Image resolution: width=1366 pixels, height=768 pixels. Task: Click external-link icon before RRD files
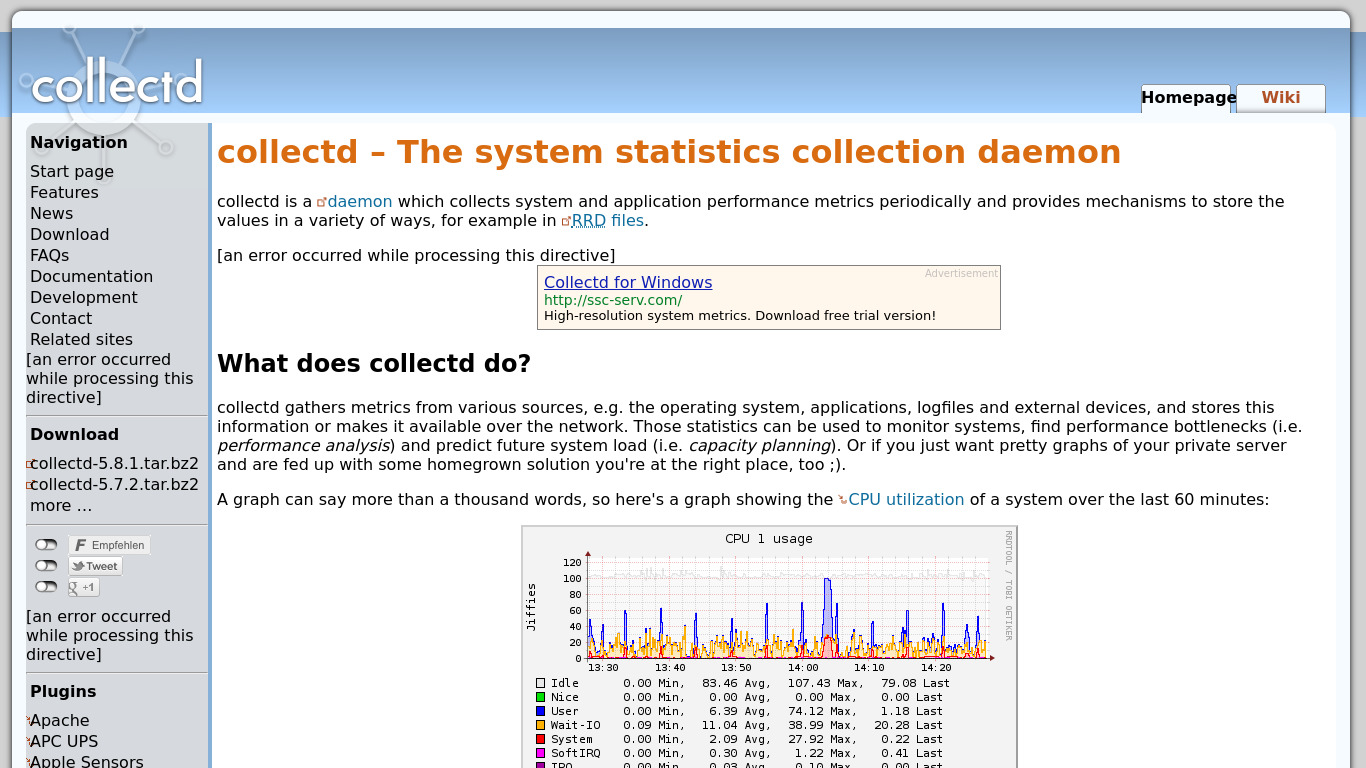[x=566, y=221]
